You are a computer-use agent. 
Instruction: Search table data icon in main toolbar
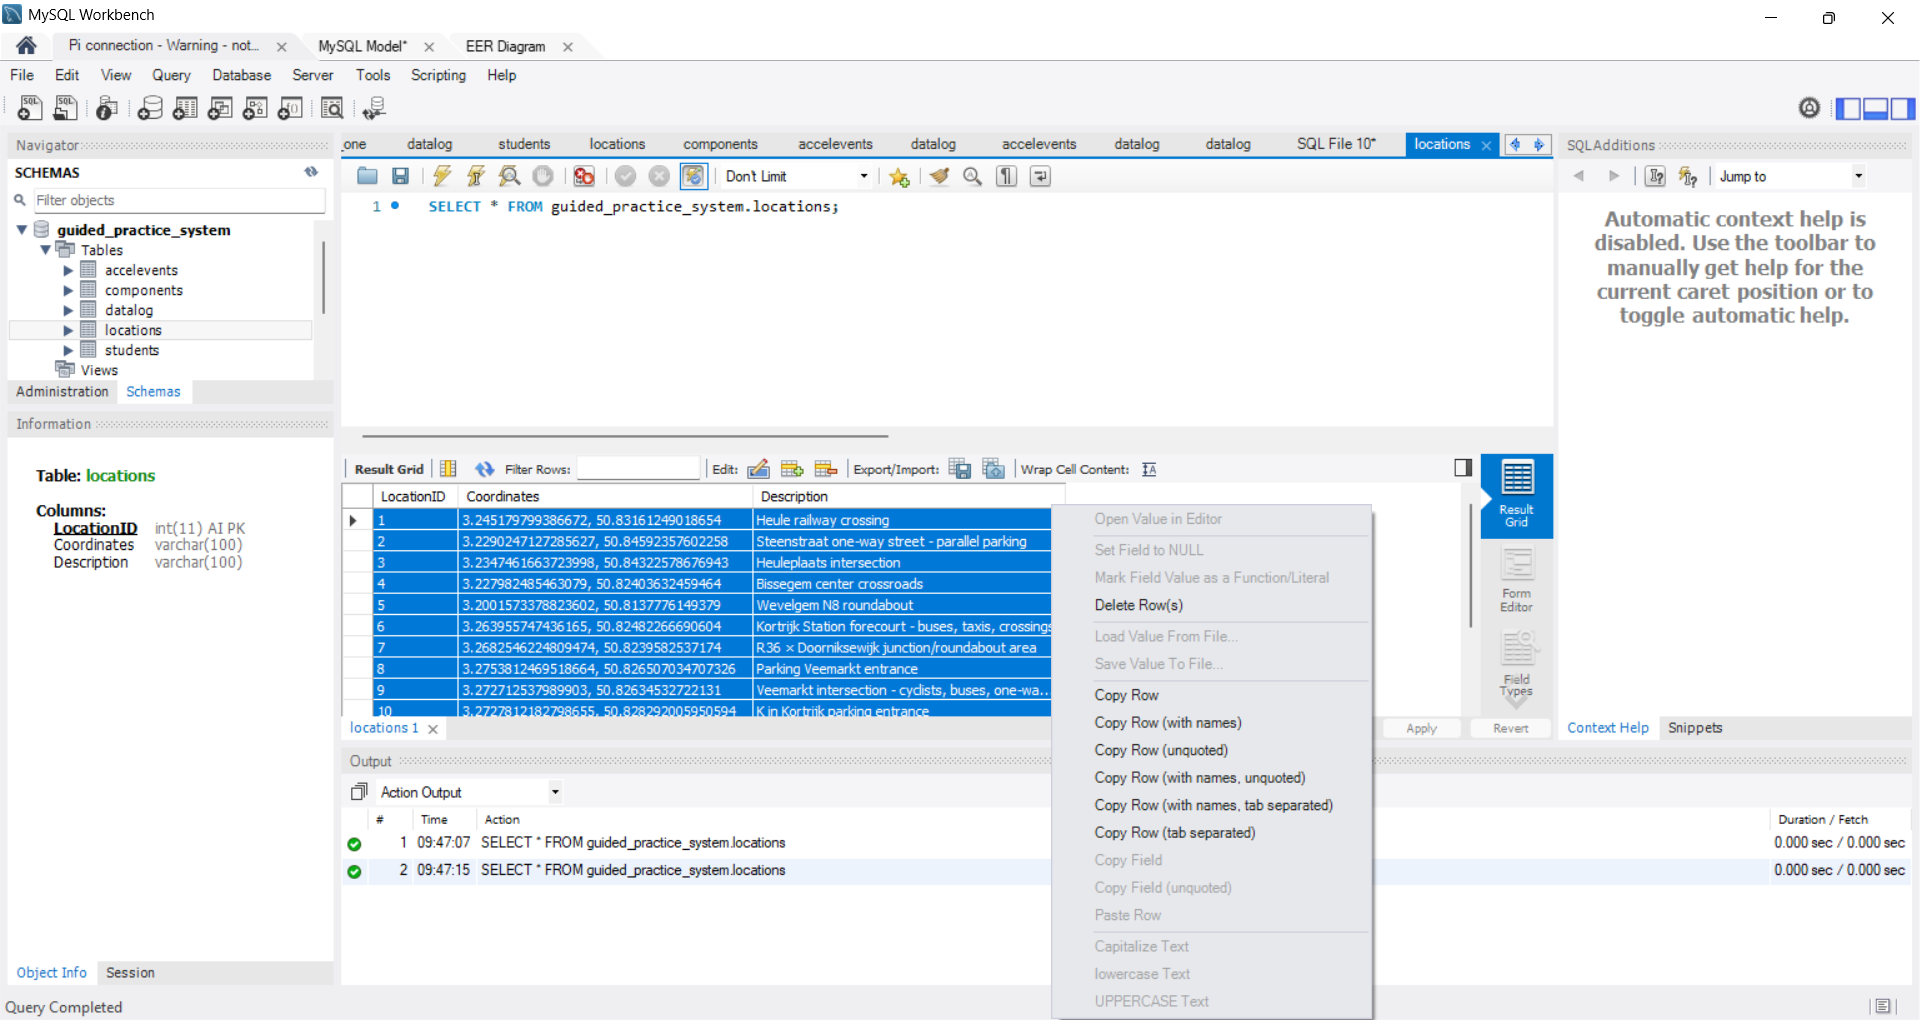tap(332, 108)
